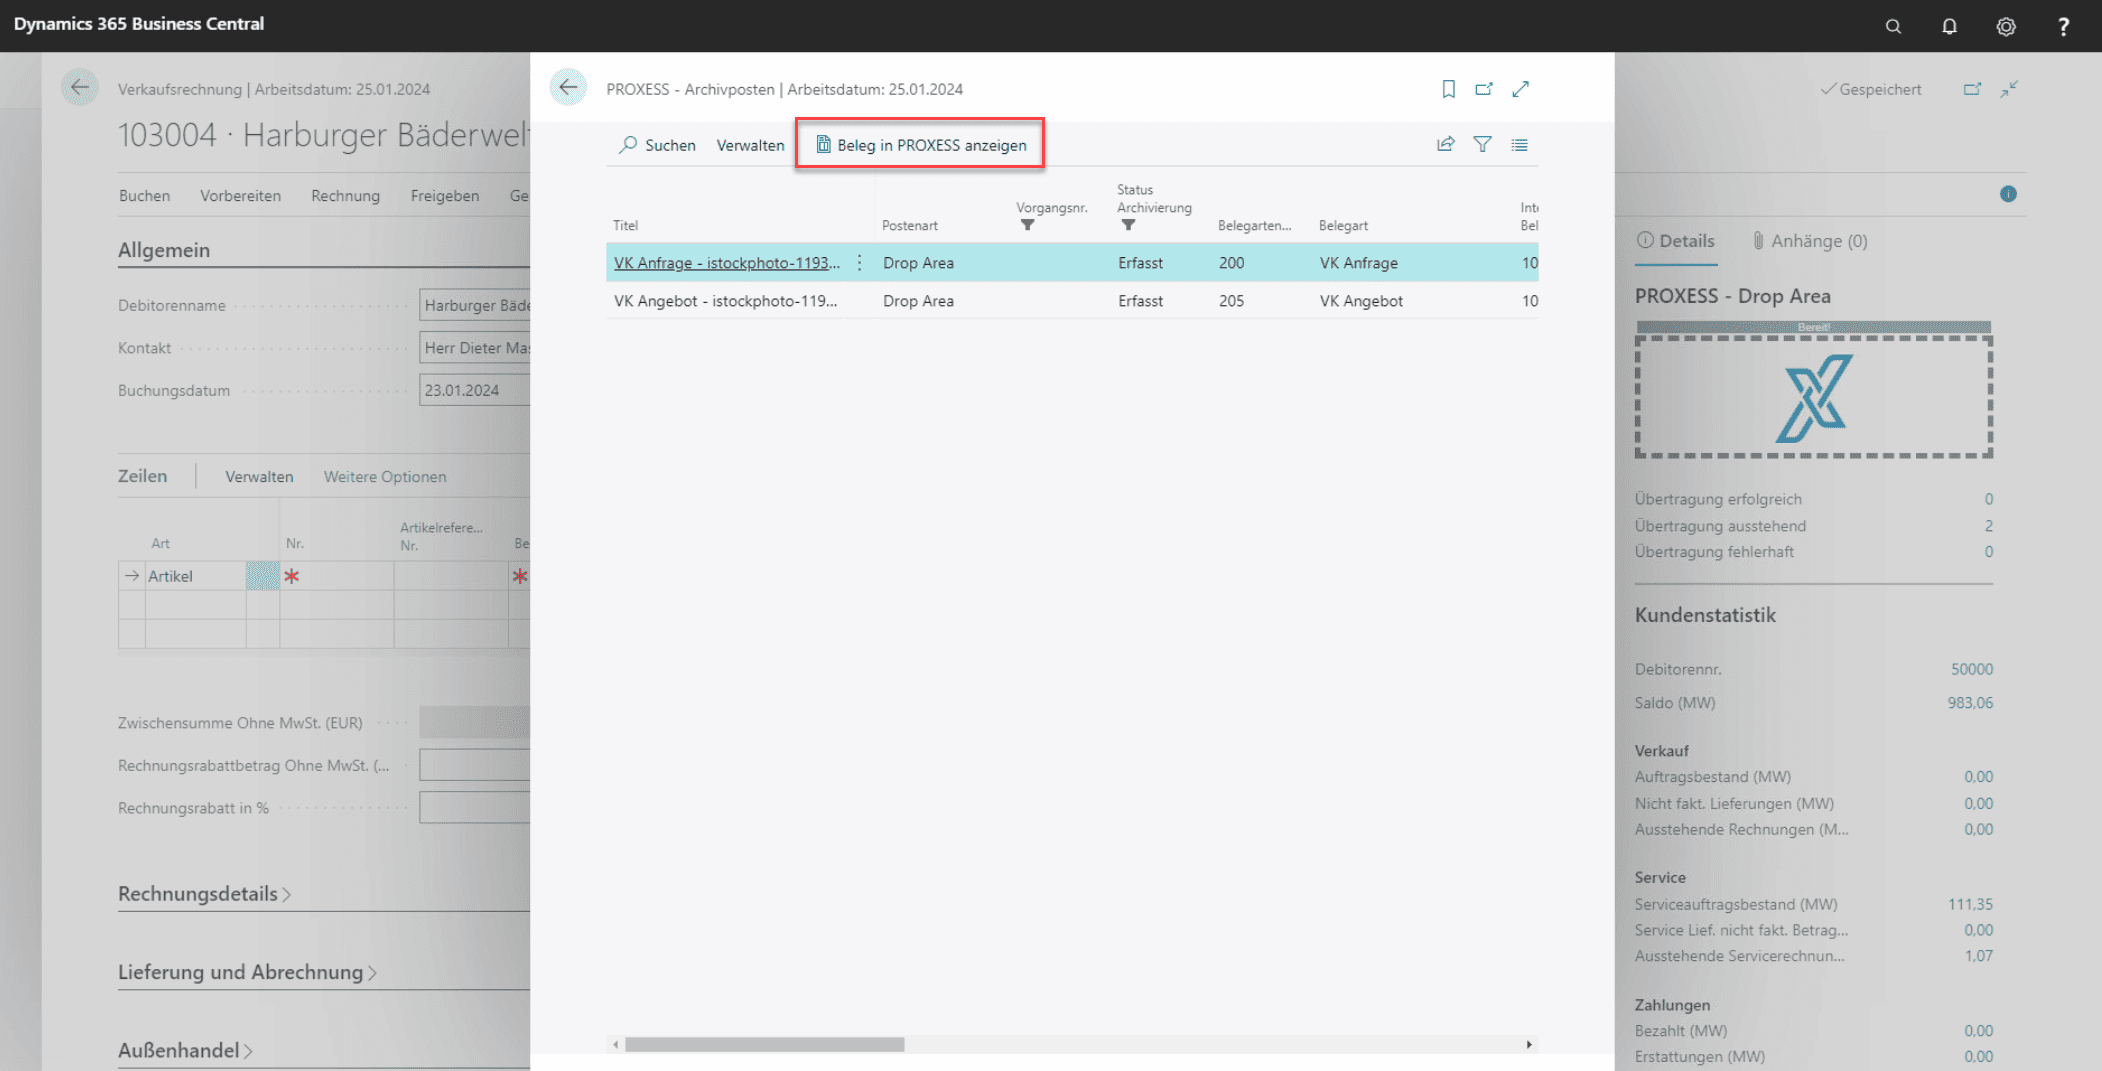The image size is (2102, 1071).
Task: Open invoice page in new window icon
Action: (1972, 89)
